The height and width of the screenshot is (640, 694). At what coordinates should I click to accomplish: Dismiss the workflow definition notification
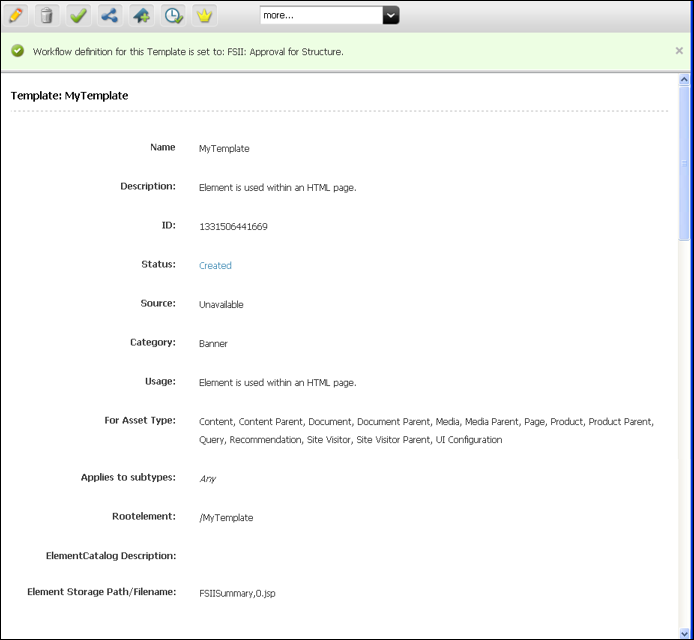coord(679,51)
